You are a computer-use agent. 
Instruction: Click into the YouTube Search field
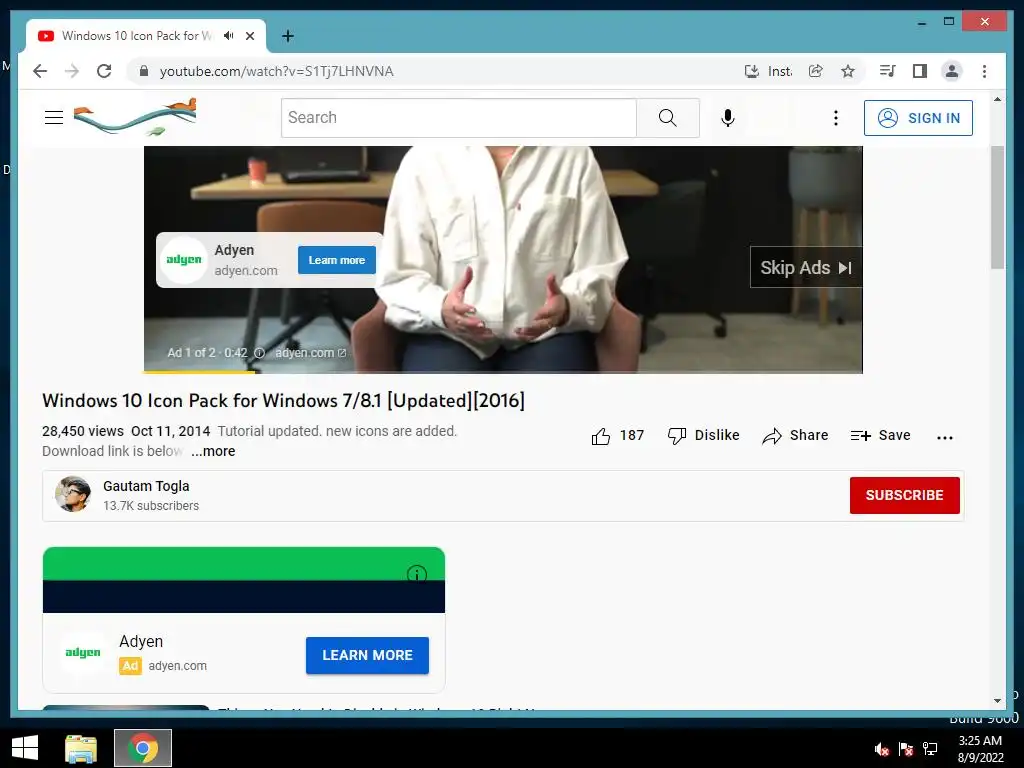pos(458,118)
